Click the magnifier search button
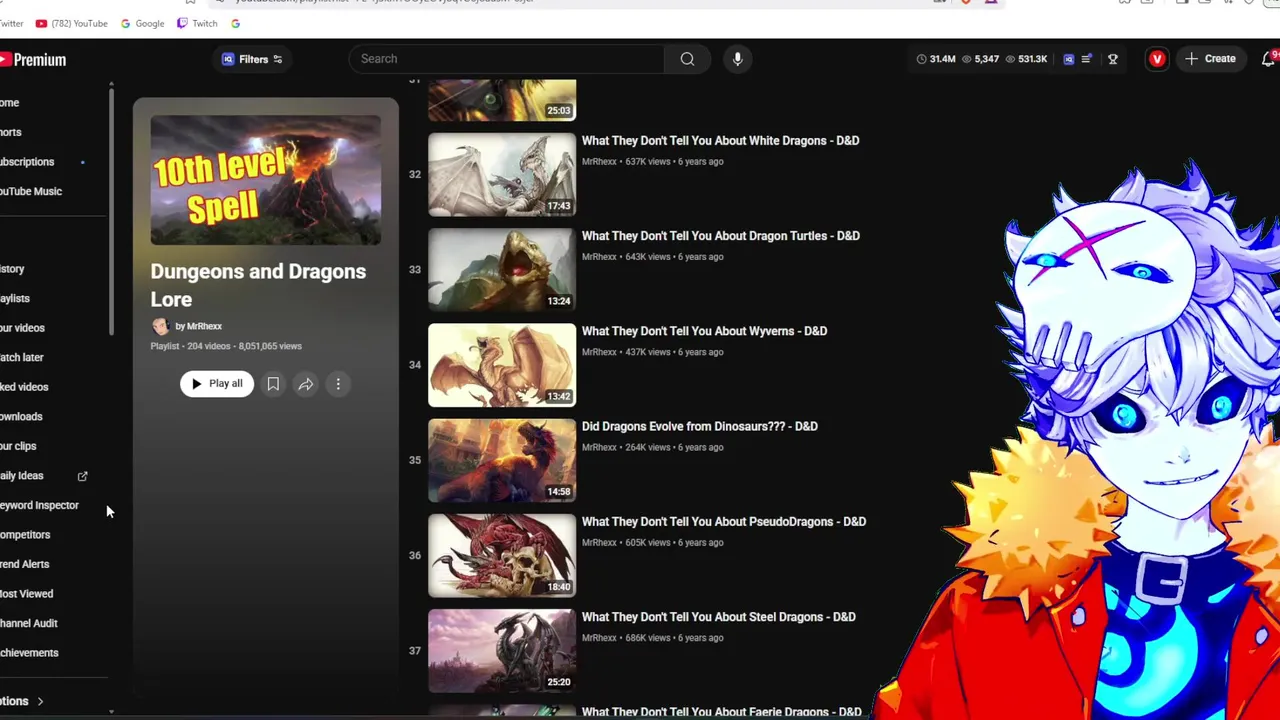The image size is (1280, 720). tap(687, 59)
